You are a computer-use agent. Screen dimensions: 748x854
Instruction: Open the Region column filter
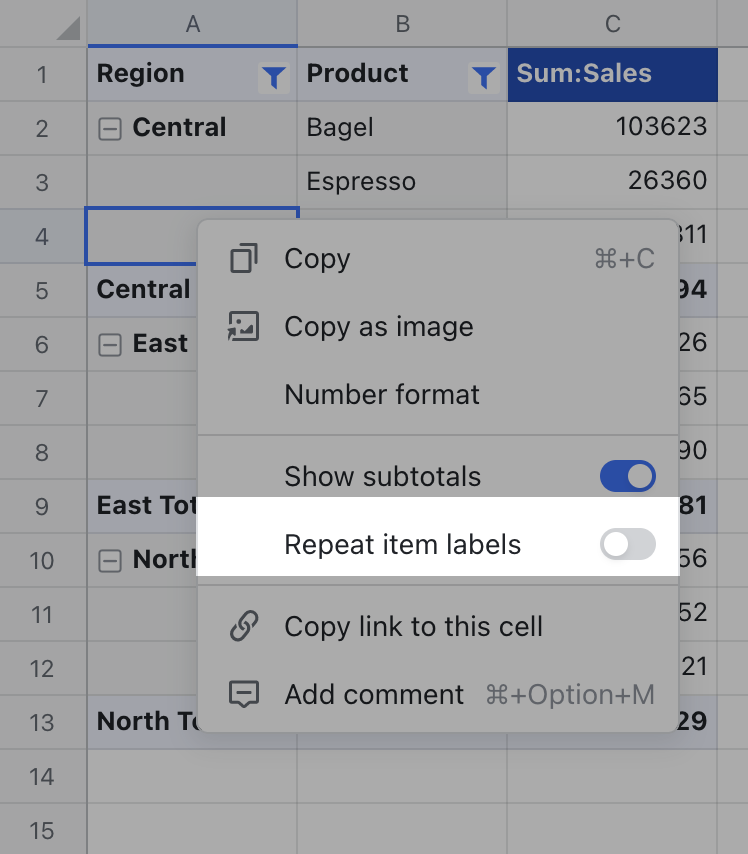point(272,77)
